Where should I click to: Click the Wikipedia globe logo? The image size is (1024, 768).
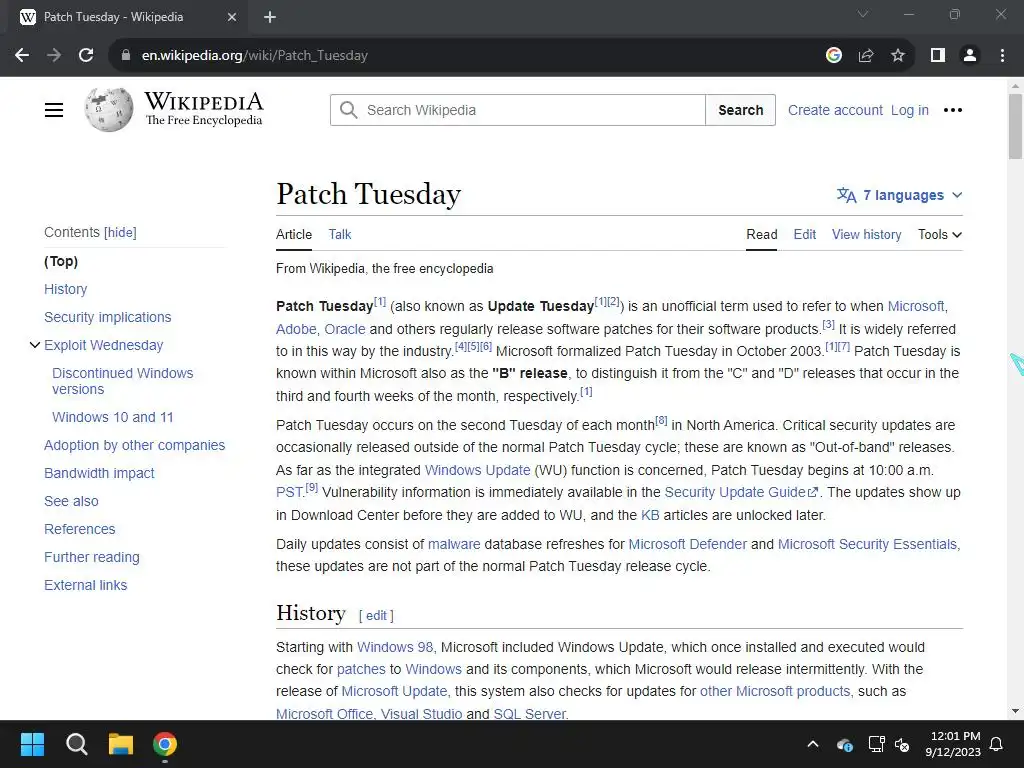click(x=109, y=110)
